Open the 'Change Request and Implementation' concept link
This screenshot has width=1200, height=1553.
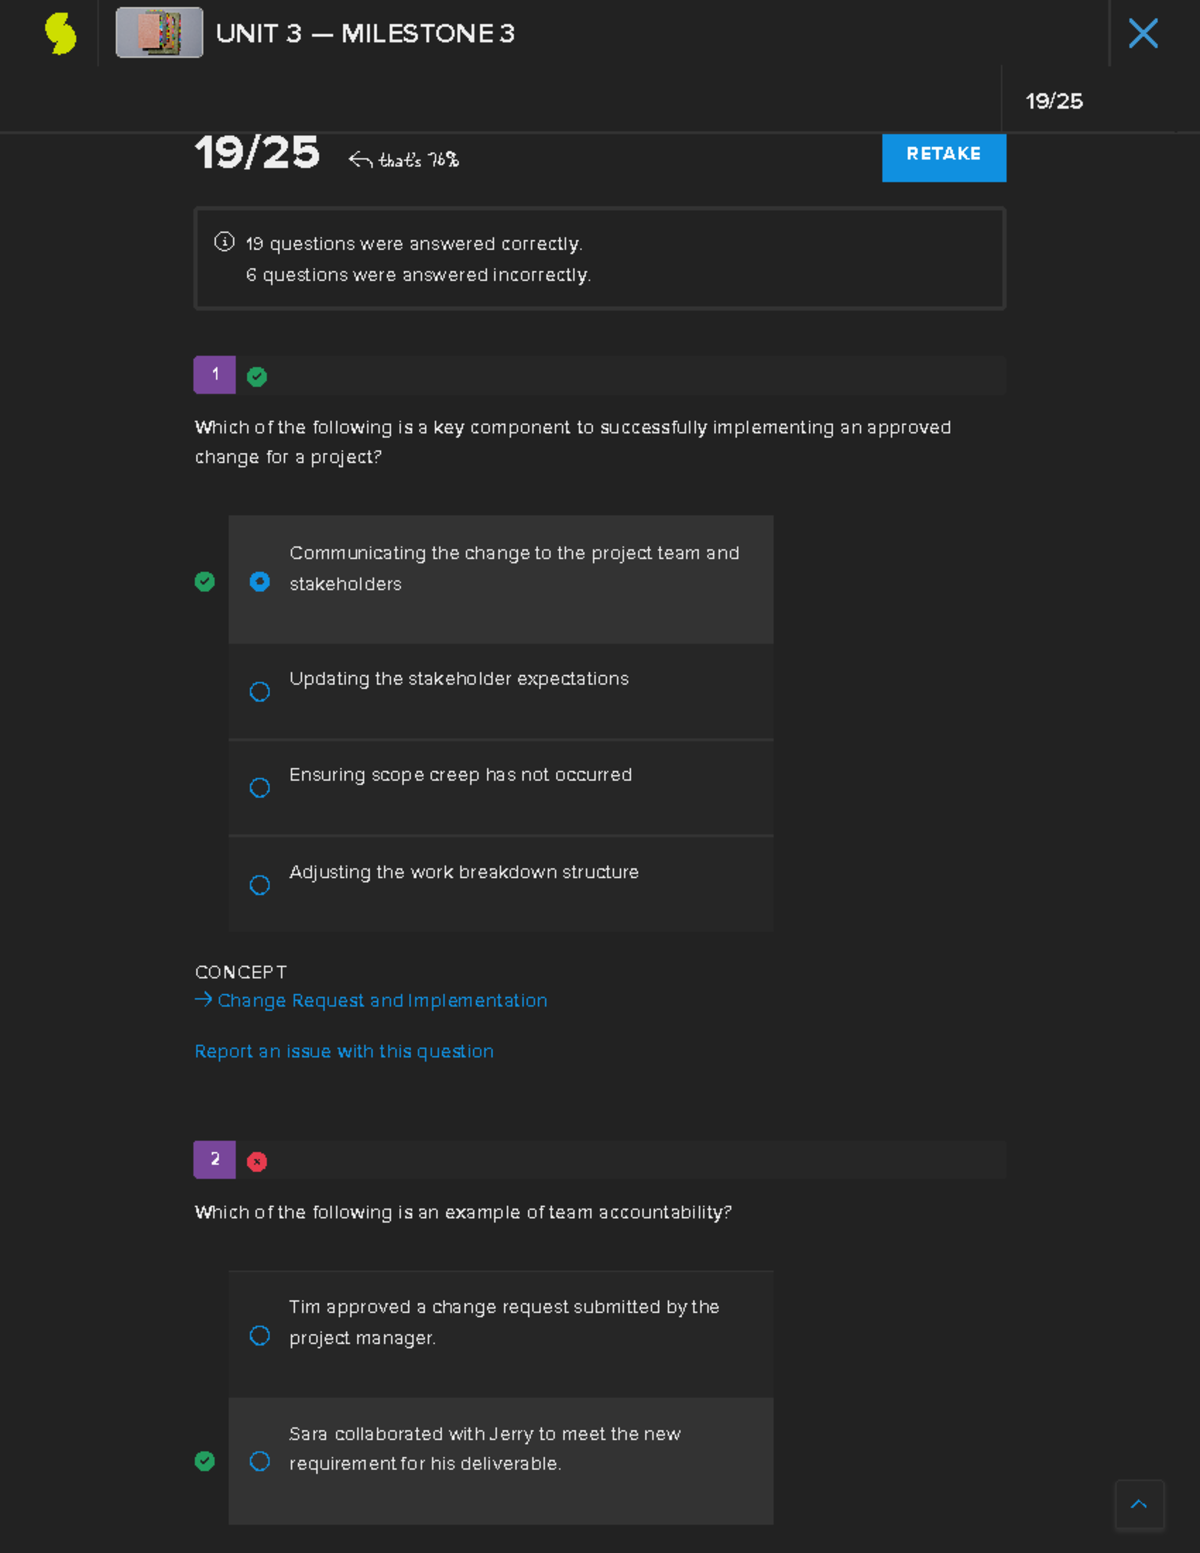(381, 1000)
